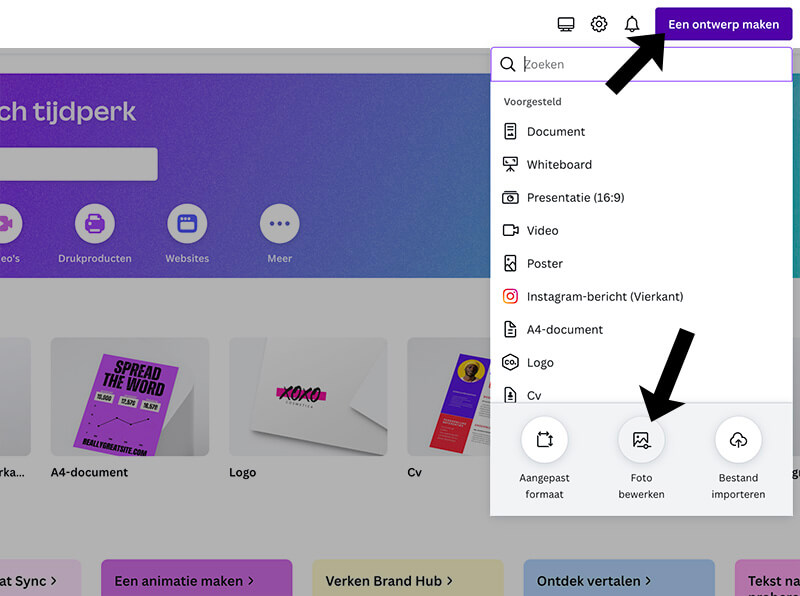Screen dimensions: 800x596
Task: Click the Whiteboard easel icon
Action: [x=510, y=164]
